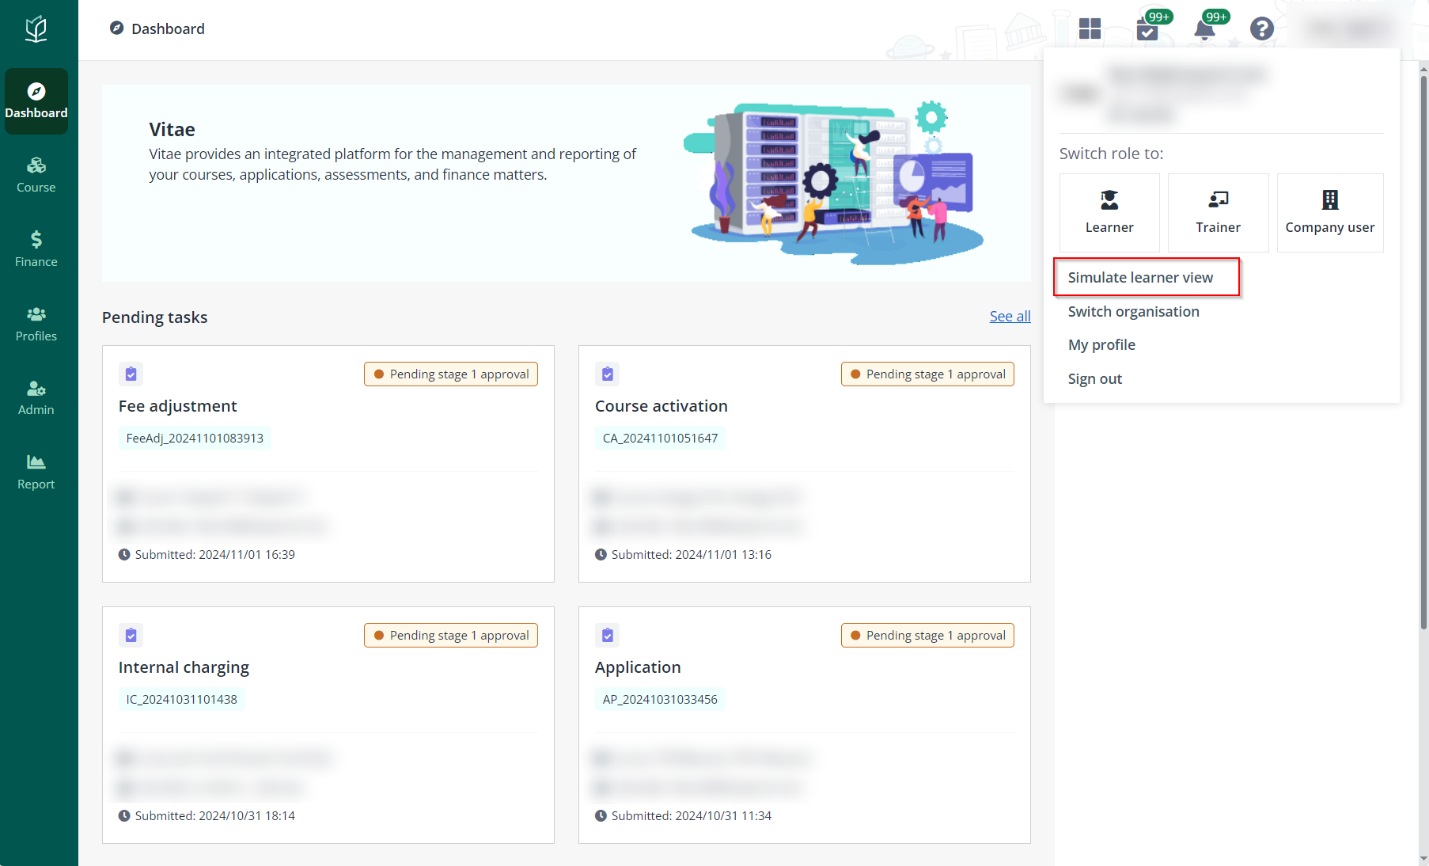This screenshot has width=1429, height=866.
Task: Click the Pending tasks section heading
Action: coord(155,317)
